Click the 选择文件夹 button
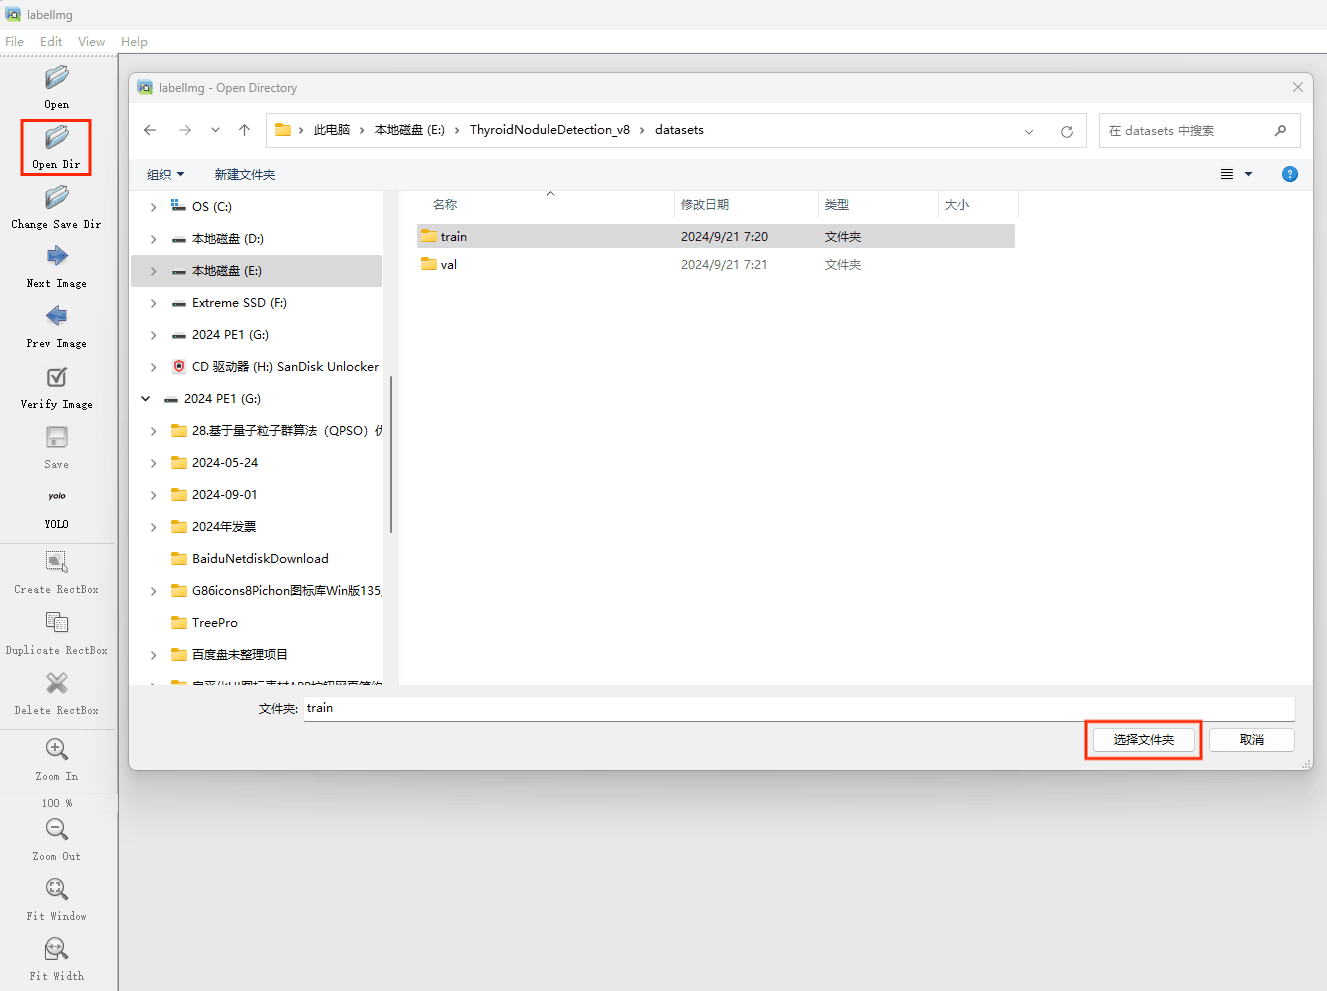Screen dimensions: 1327x991 [x=1143, y=740]
